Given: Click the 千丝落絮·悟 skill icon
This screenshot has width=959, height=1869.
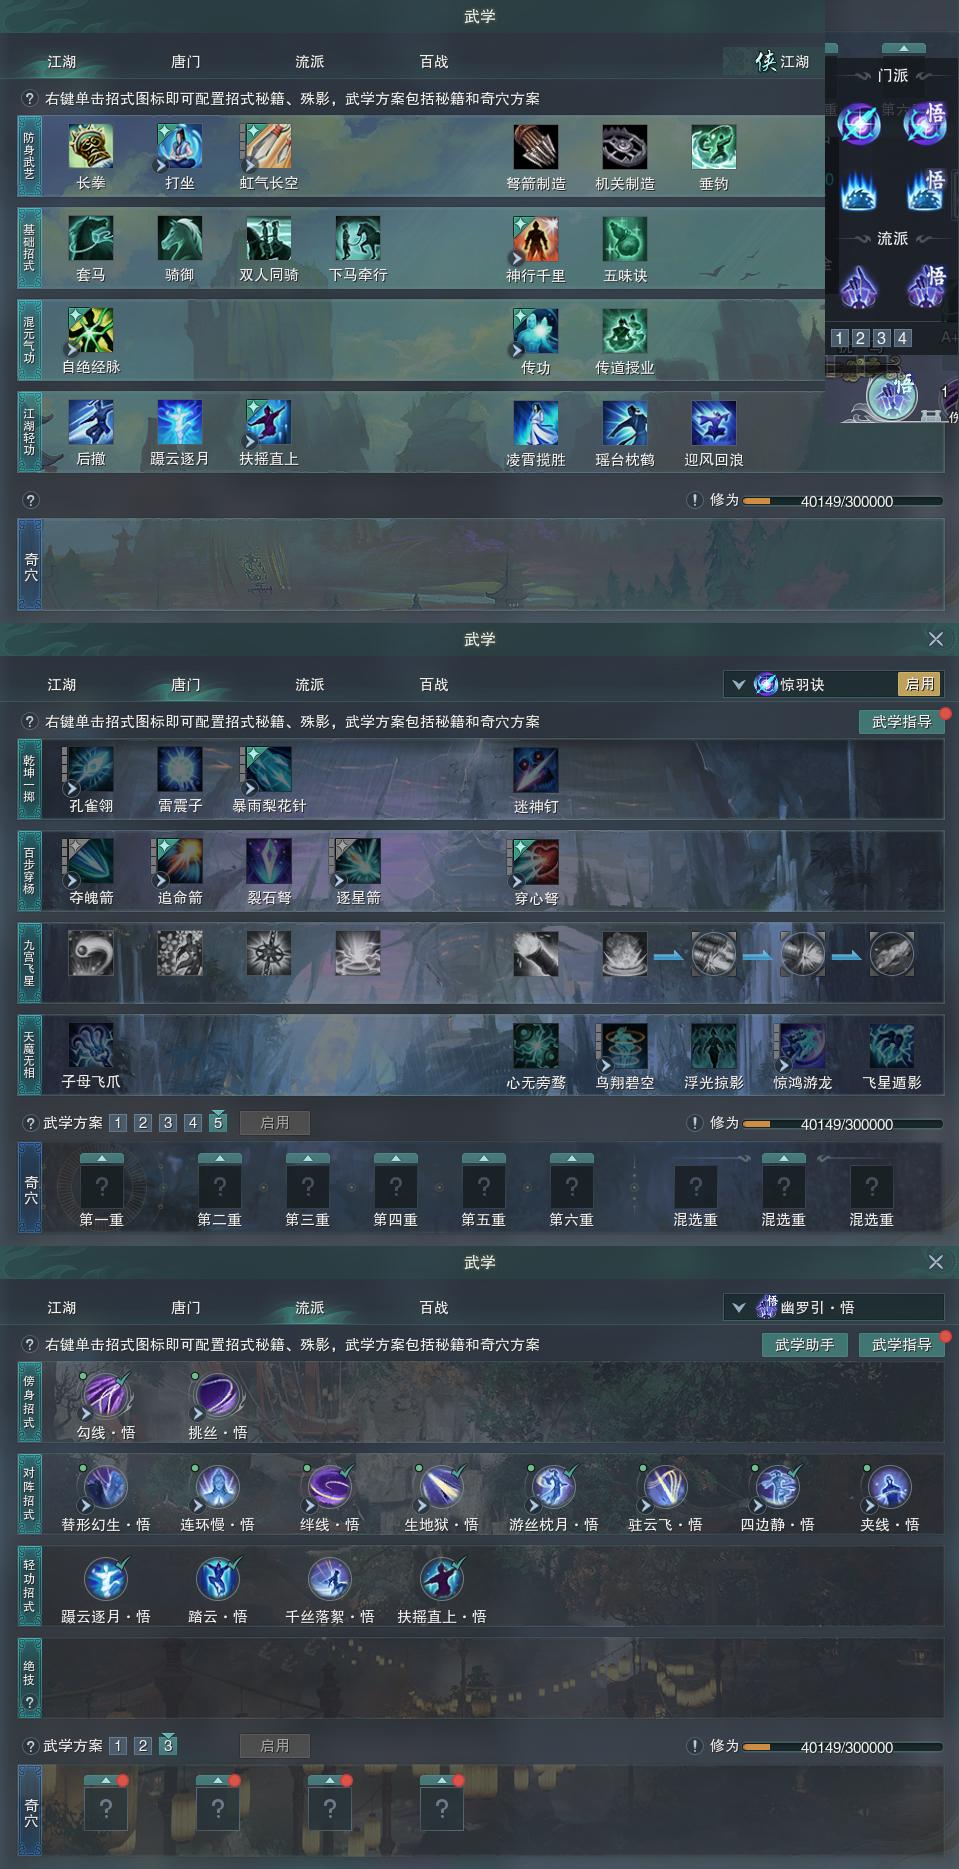Looking at the screenshot, I should [329, 1579].
